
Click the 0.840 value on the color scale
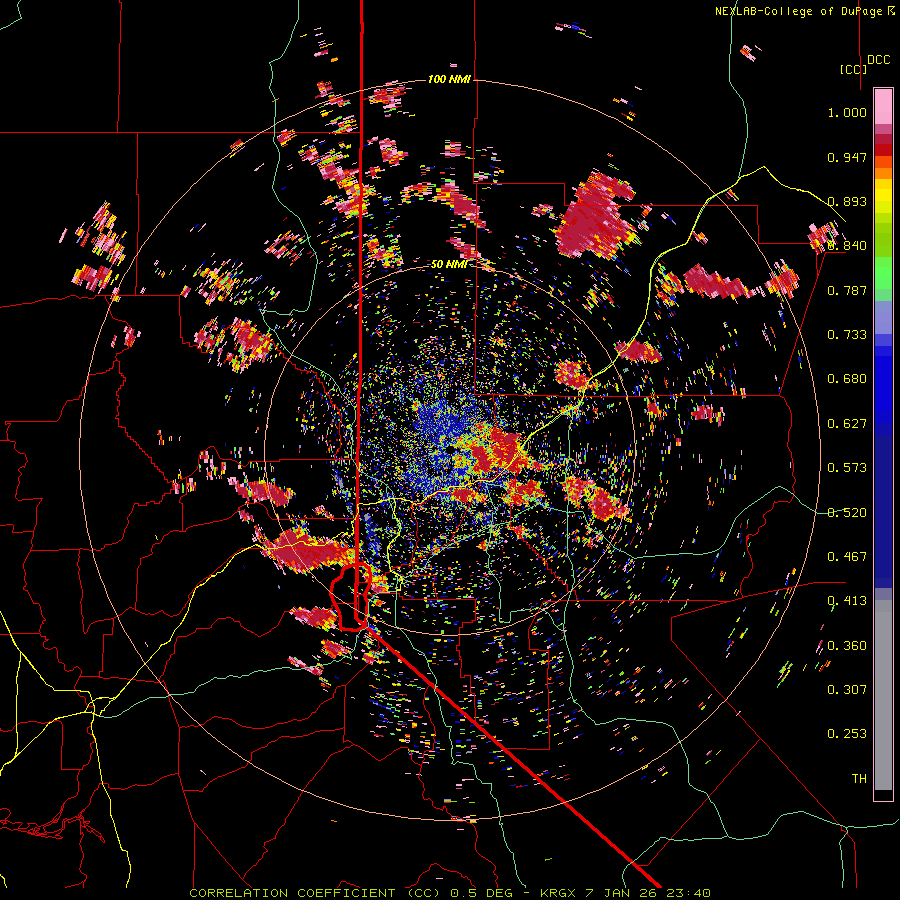point(847,246)
